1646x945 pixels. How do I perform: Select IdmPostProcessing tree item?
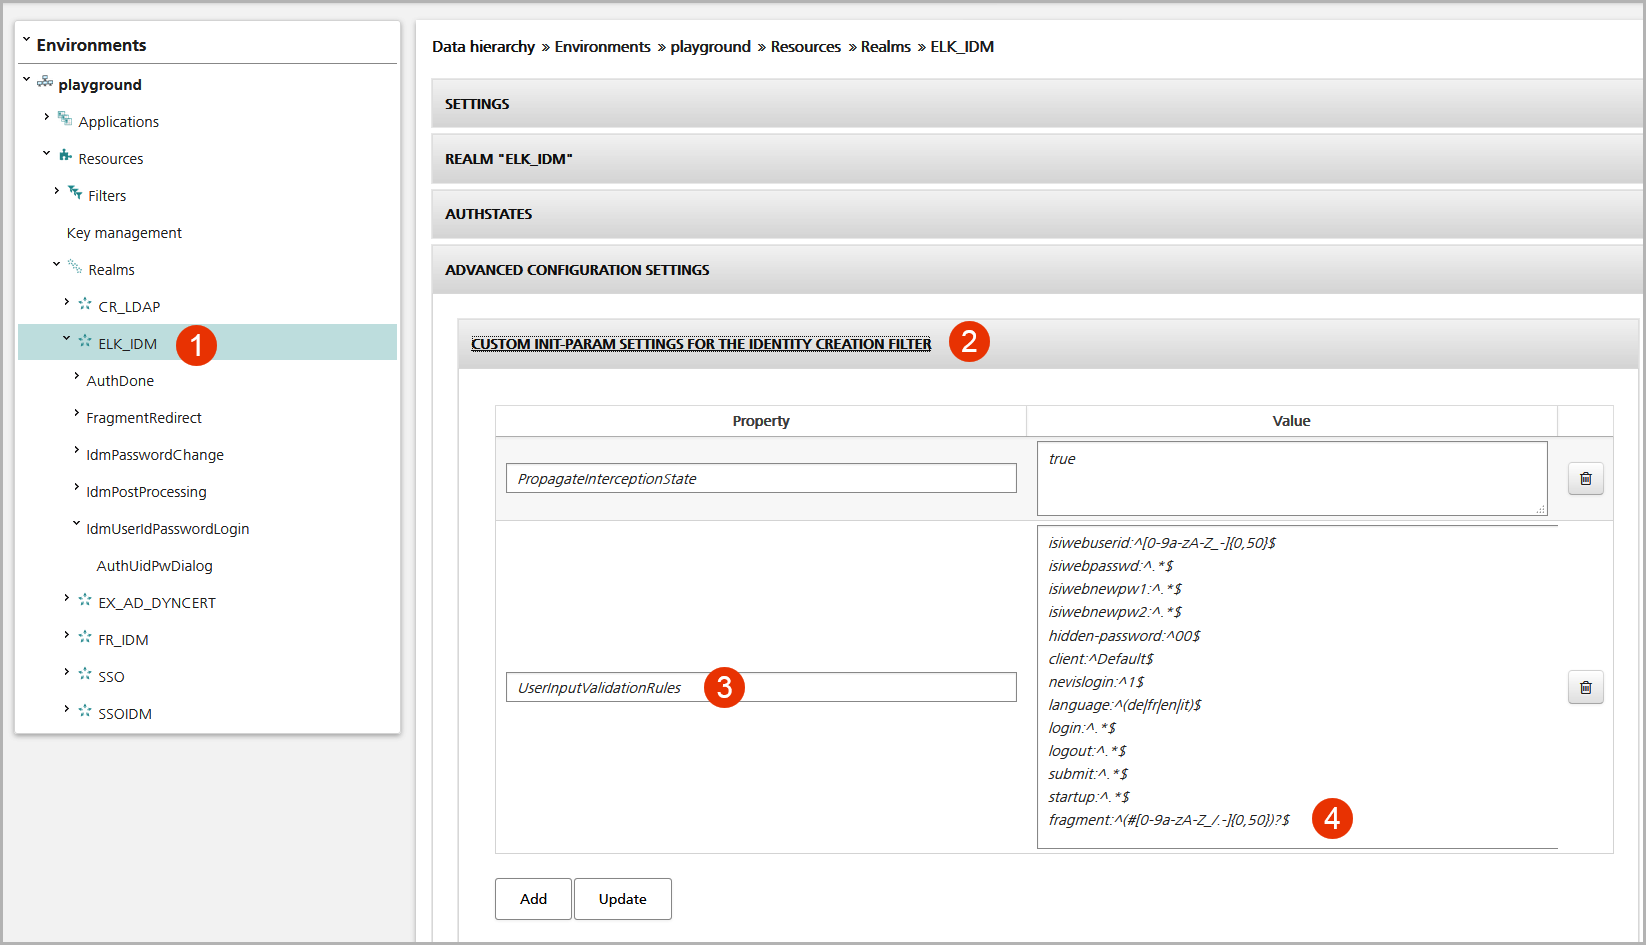pyautogui.click(x=146, y=492)
